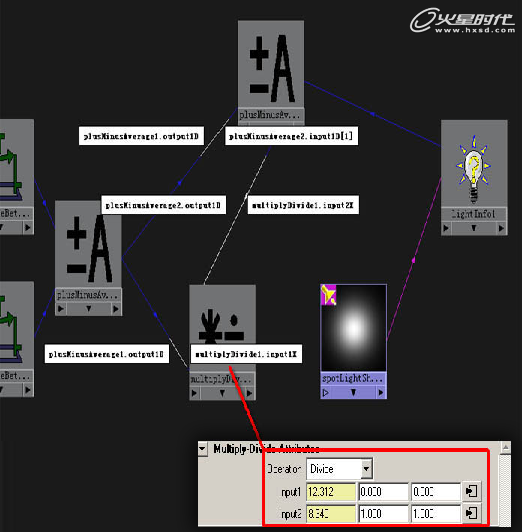Collapse the Multiply-Divide Attributes section
522x532 pixels.
click(x=202, y=449)
